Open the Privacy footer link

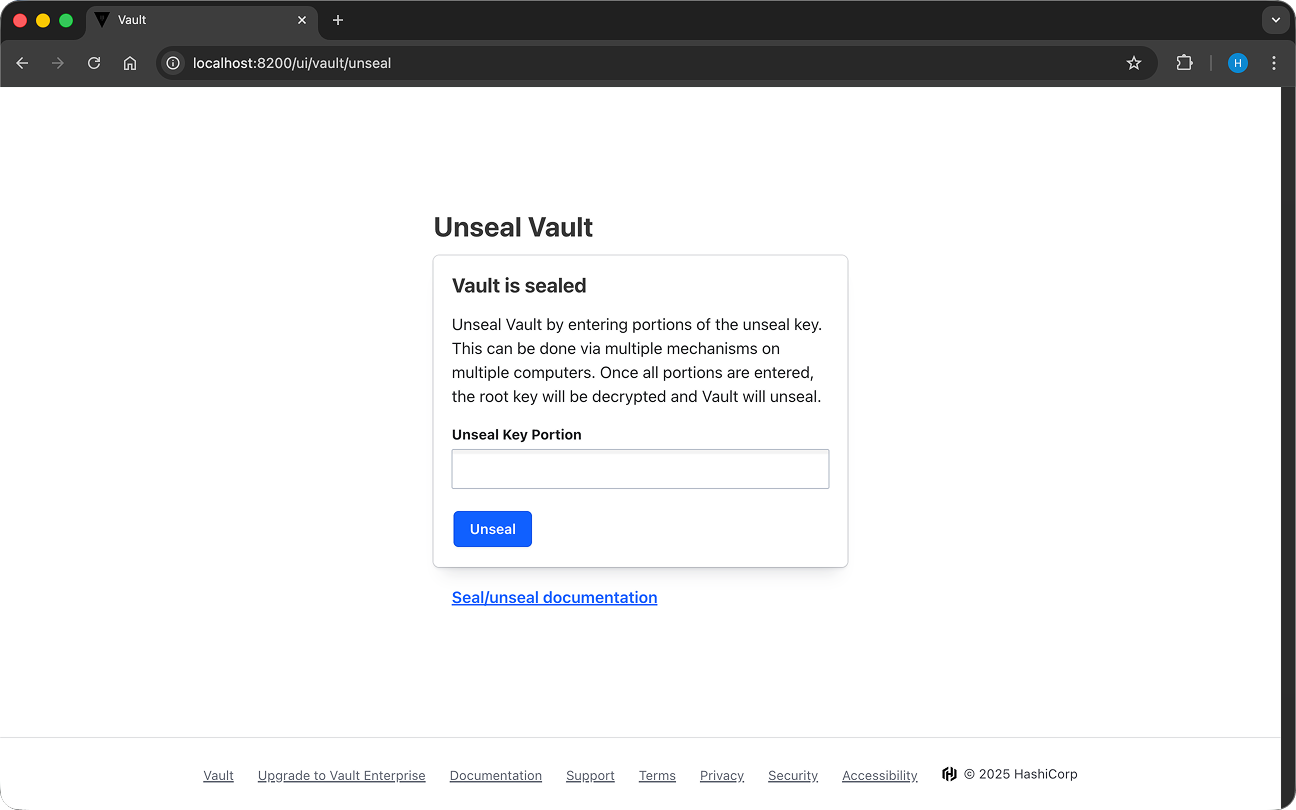[722, 775]
